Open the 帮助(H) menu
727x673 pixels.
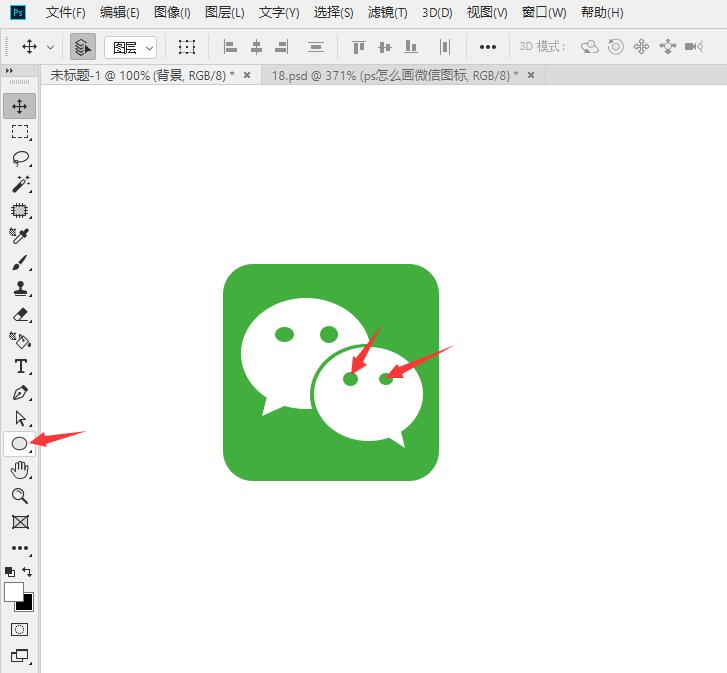(x=602, y=13)
